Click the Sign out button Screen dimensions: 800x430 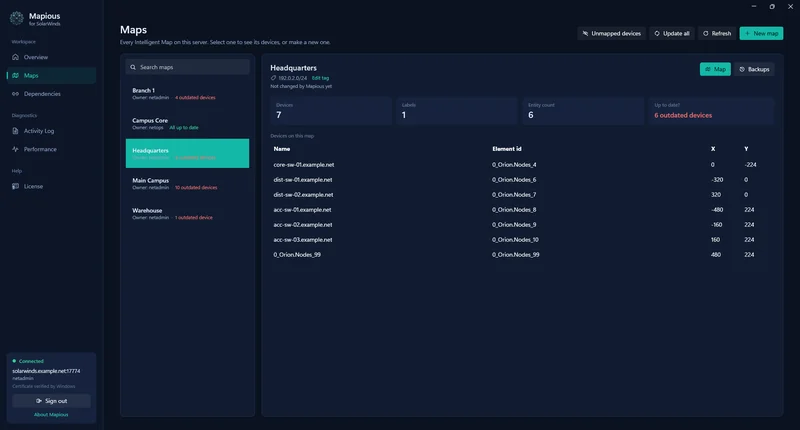click(x=52, y=401)
